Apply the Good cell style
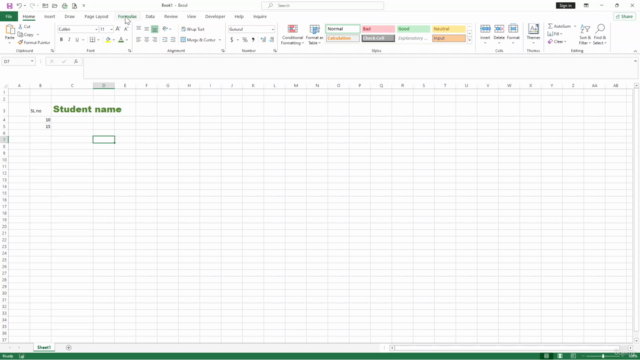Image resolution: width=640 pixels, height=360 pixels. coord(413,29)
